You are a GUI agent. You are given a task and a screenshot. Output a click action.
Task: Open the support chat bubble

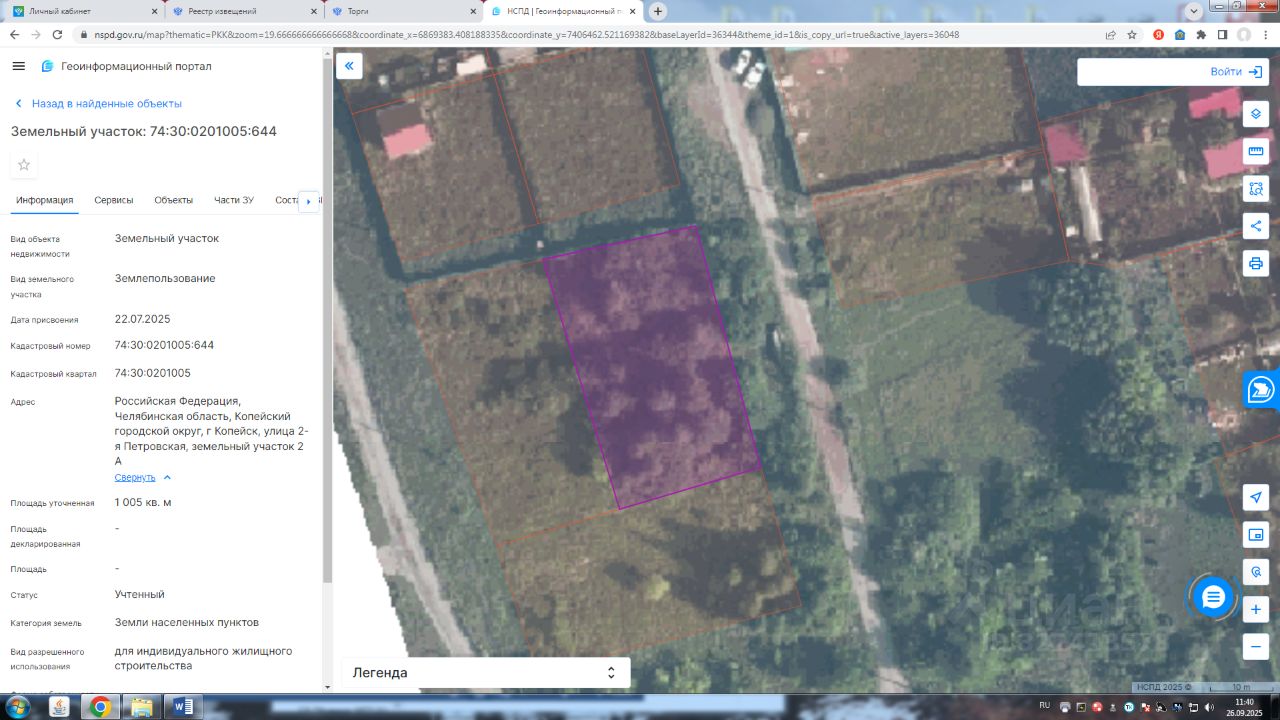(1213, 598)
